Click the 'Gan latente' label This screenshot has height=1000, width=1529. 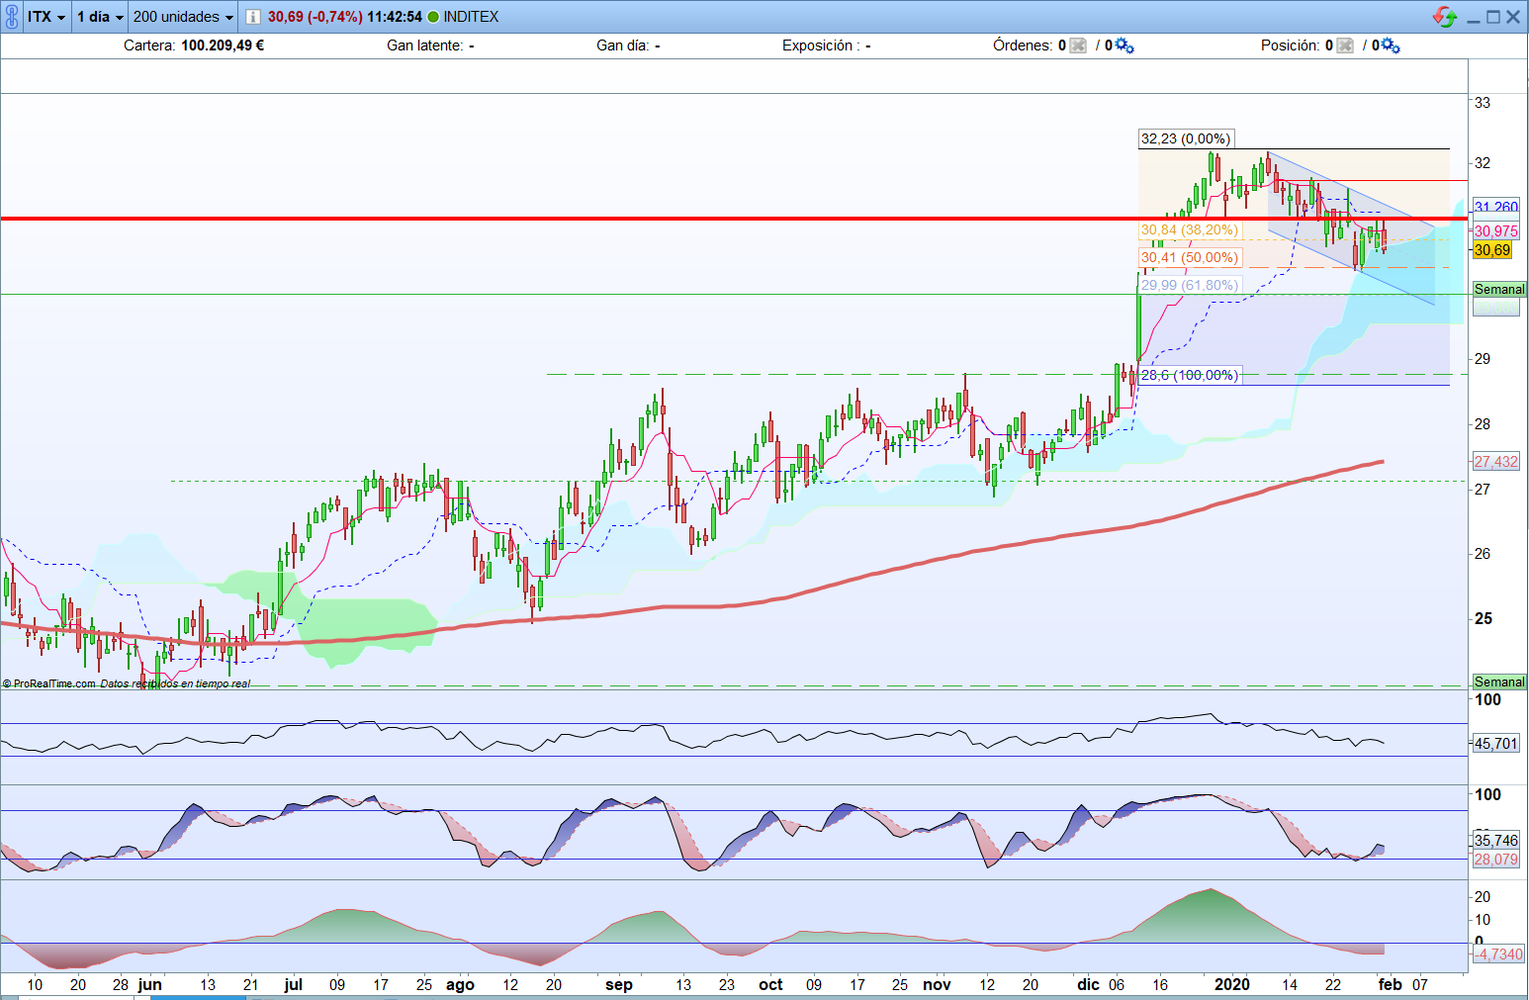[x=425, y=45]
